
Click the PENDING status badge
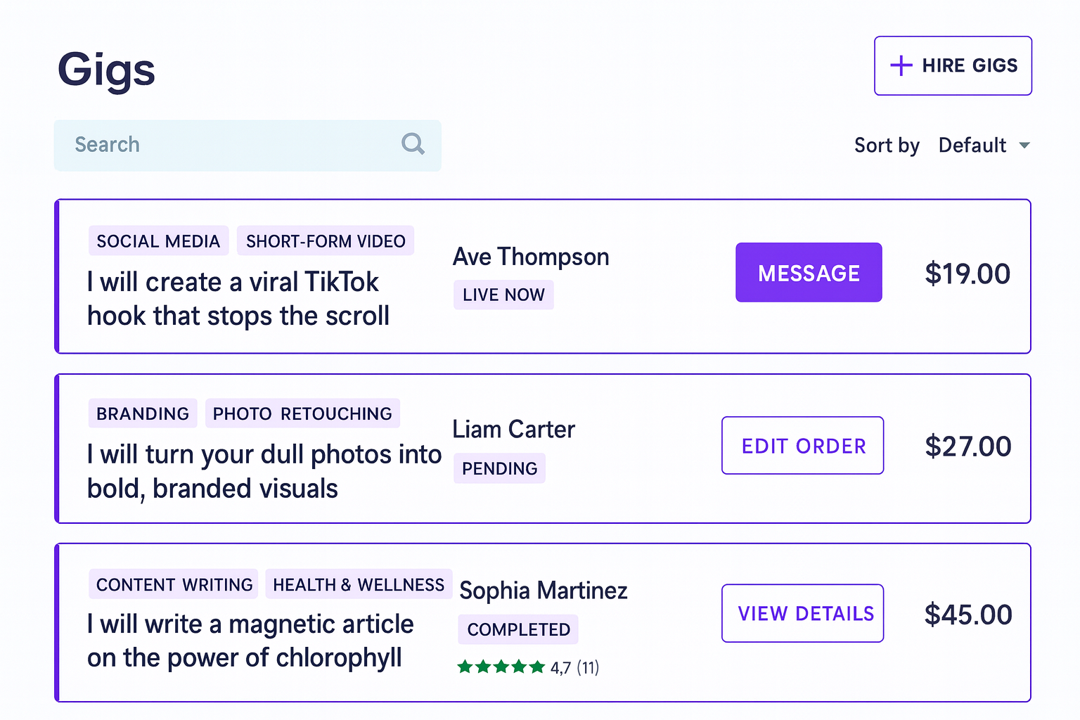tap(499, 468)
